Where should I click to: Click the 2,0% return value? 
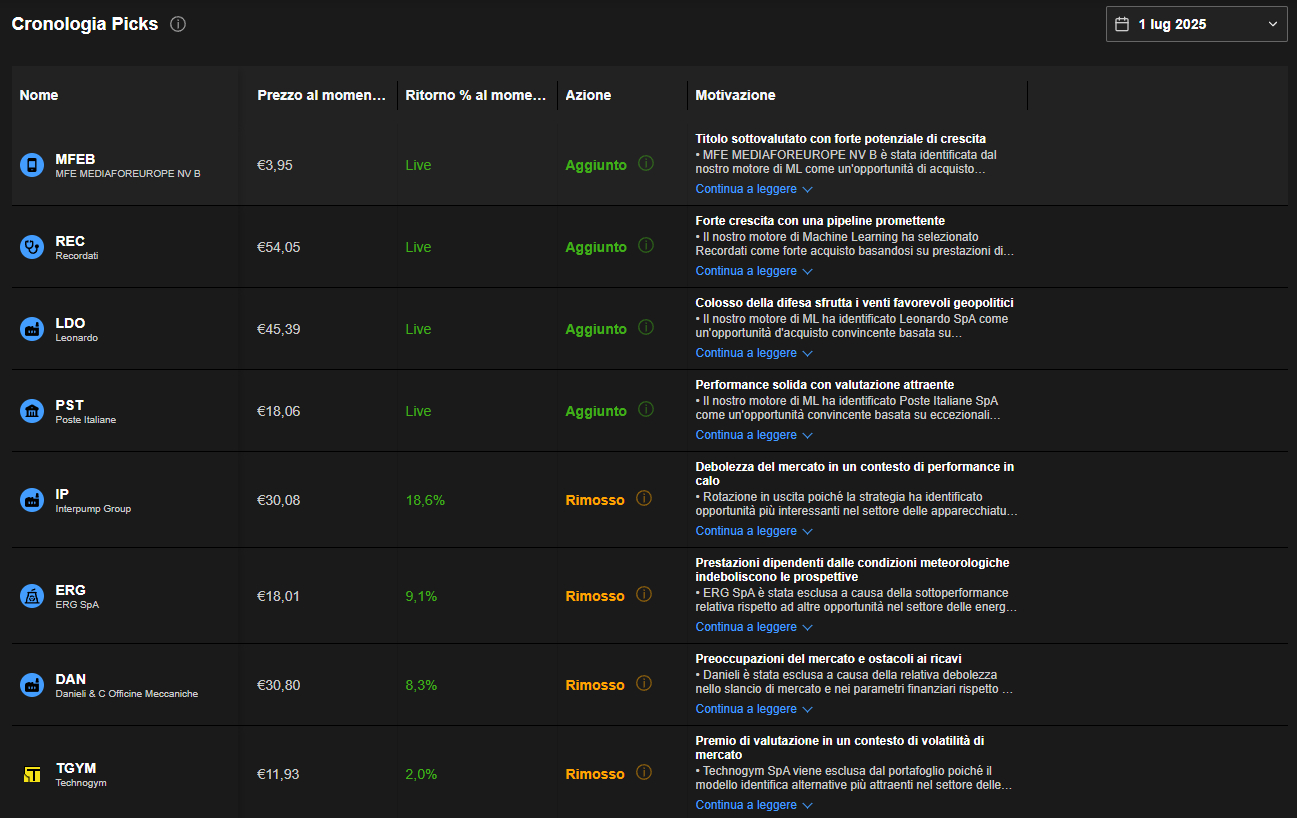pyautogui.click(x=421, y=774)
